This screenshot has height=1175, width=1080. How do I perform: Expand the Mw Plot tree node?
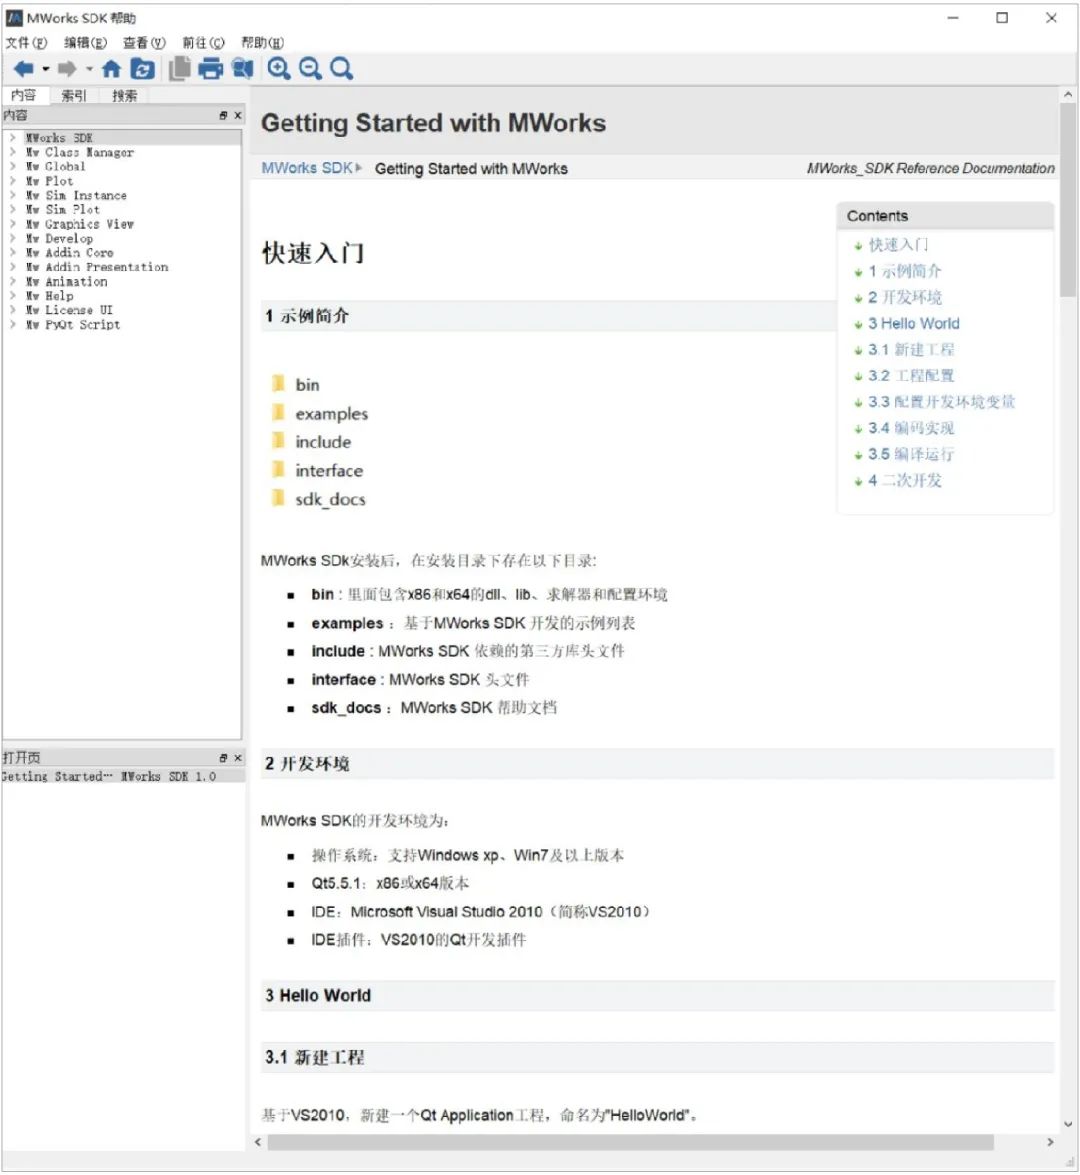tap(13, 181)
